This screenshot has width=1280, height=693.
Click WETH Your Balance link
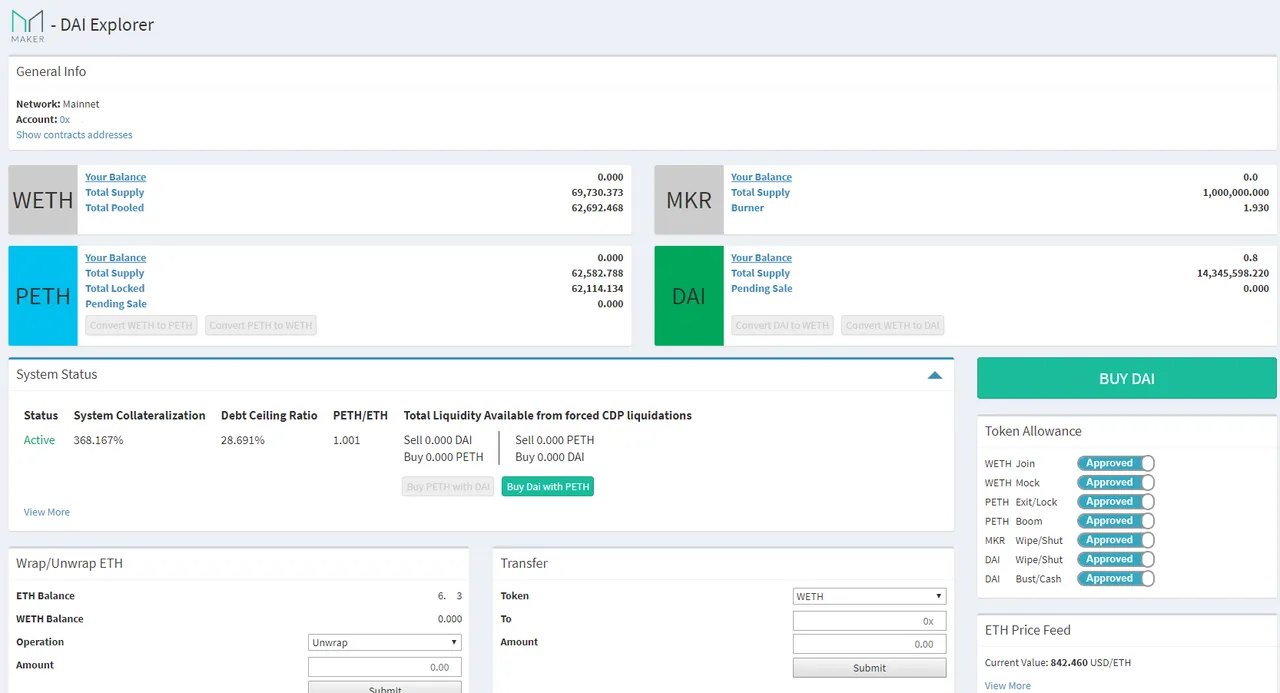coord(115,177)
